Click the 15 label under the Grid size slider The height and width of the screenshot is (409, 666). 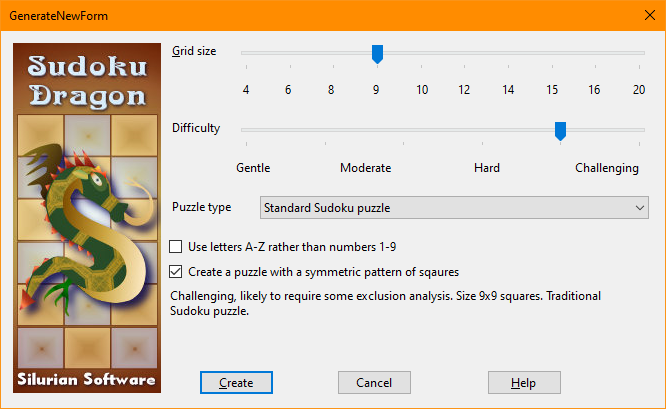(x=552, y=90)
